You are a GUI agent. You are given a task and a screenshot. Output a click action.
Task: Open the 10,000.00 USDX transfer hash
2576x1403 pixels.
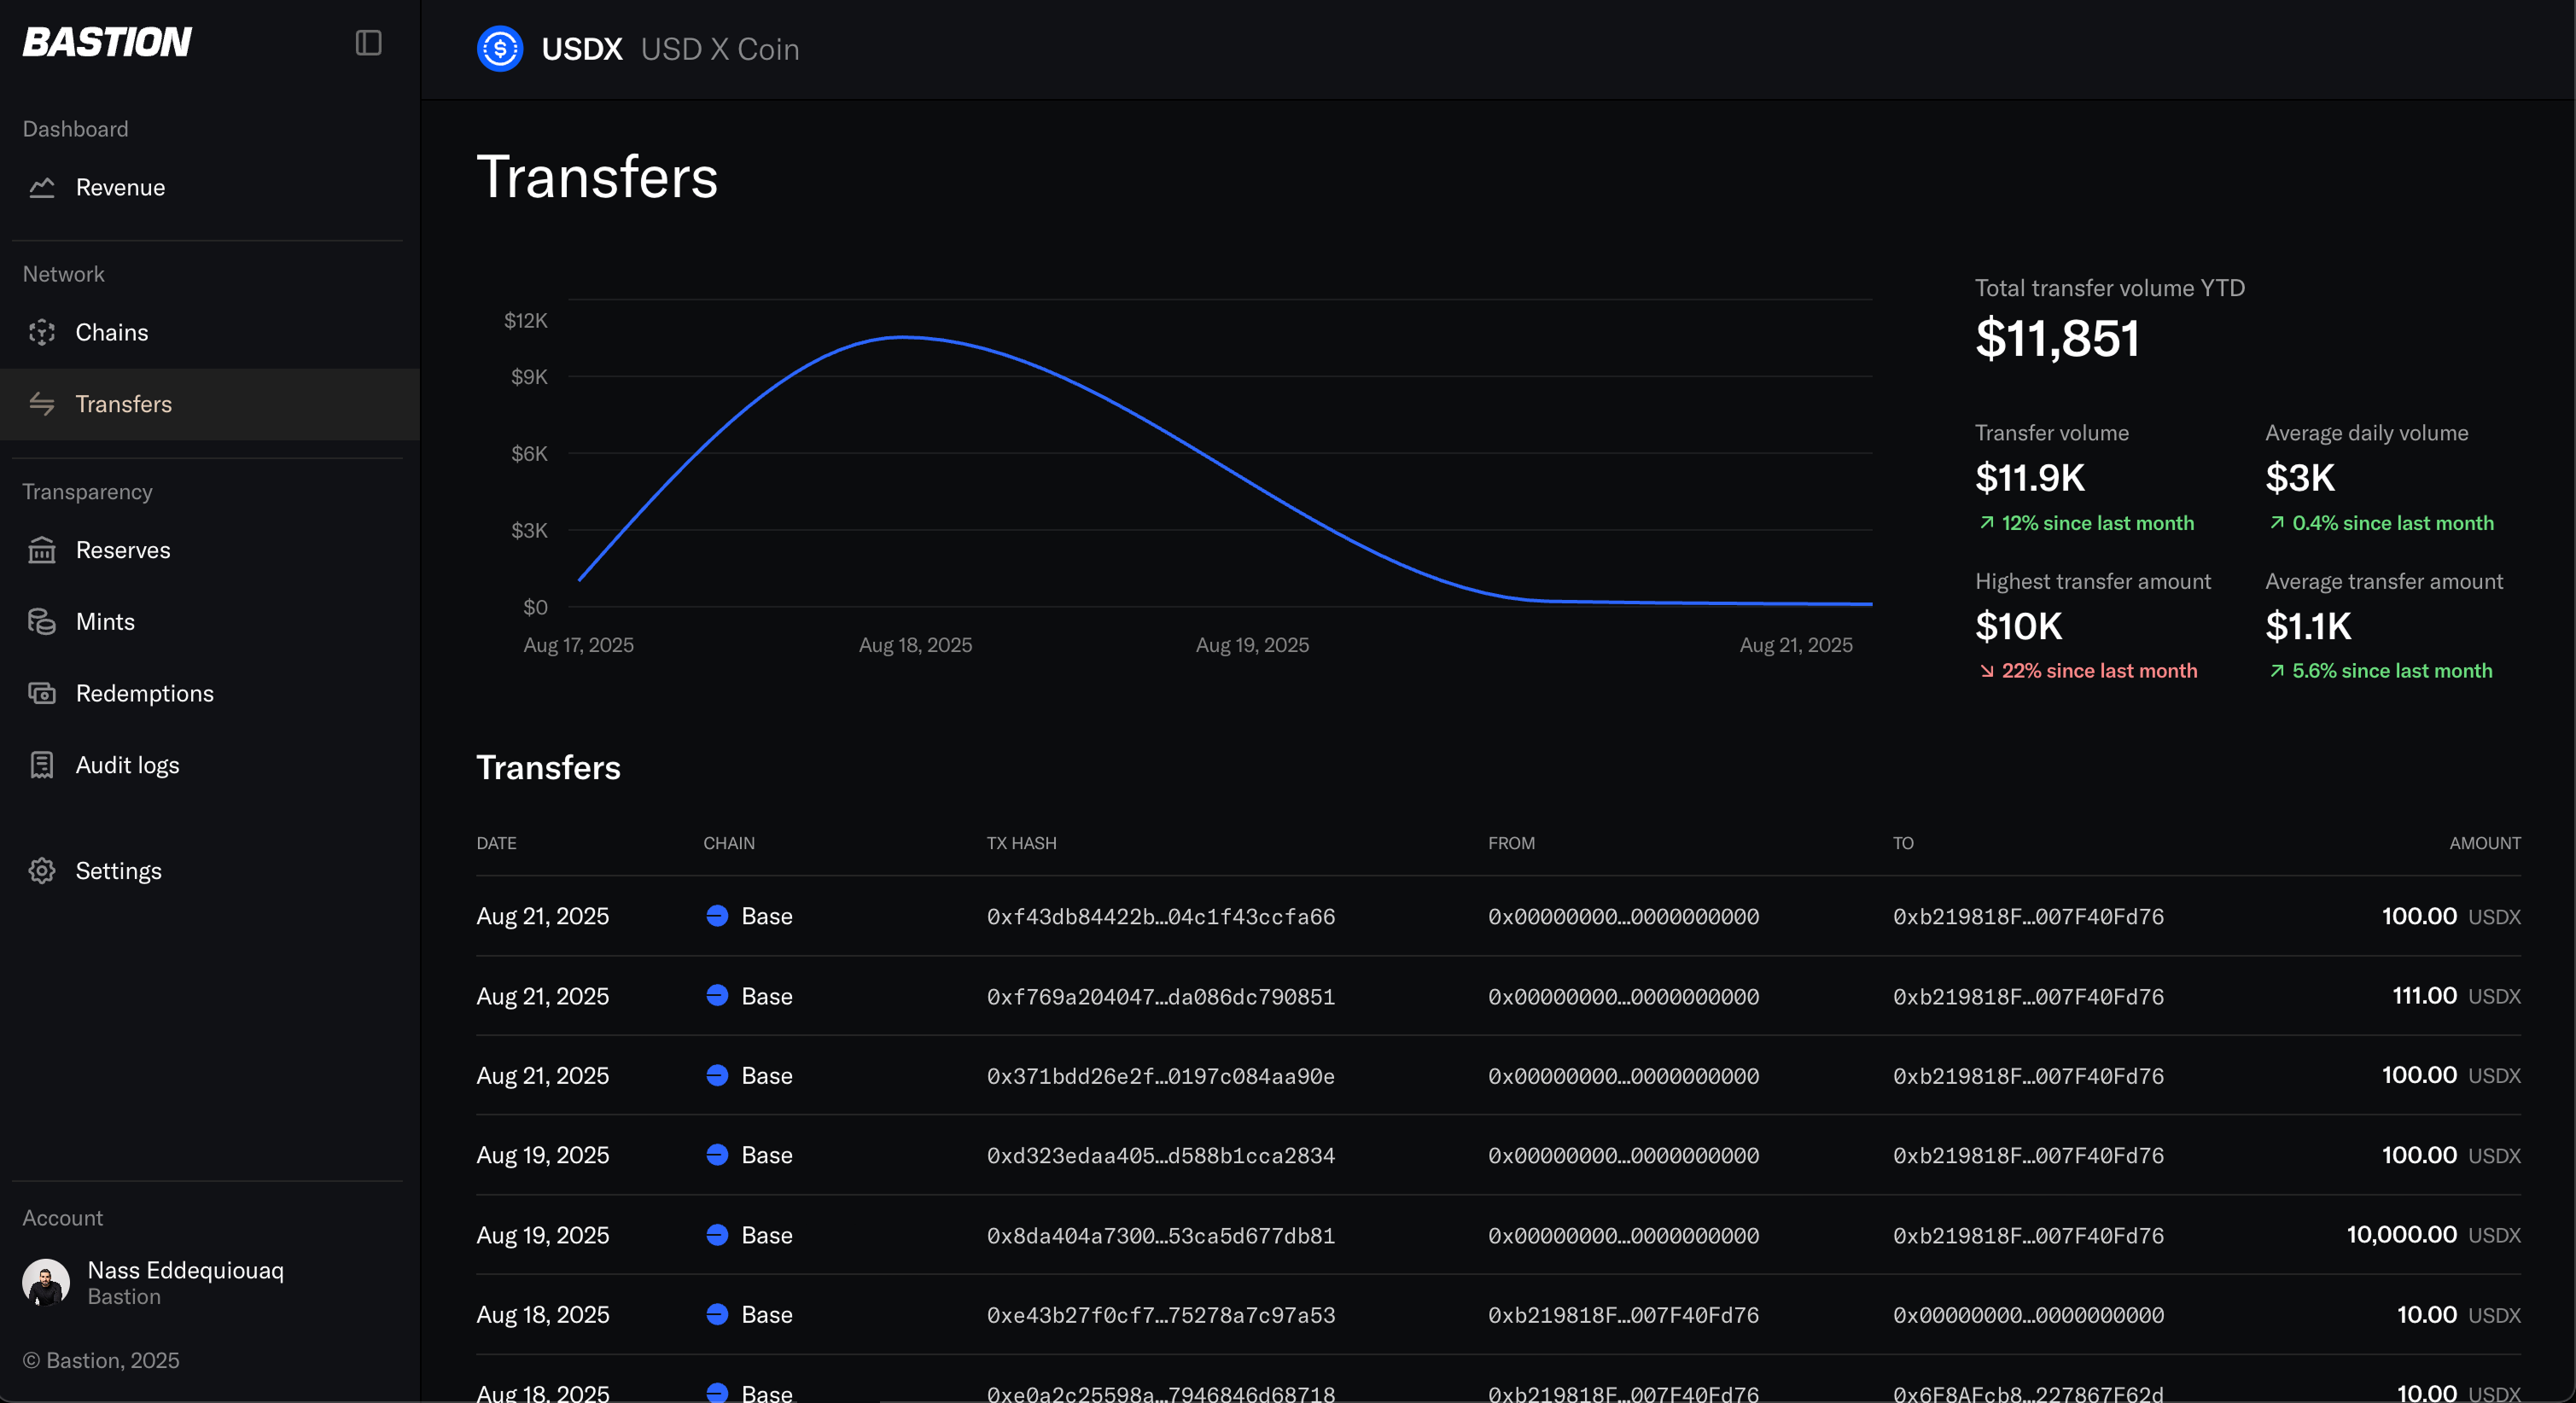(x=1161, y=1236)
